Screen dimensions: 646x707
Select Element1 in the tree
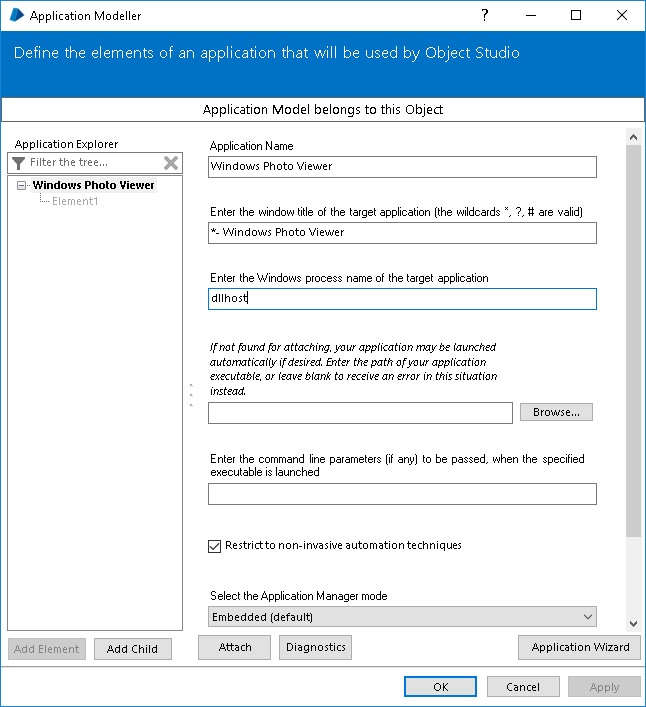tap(75, 201)
